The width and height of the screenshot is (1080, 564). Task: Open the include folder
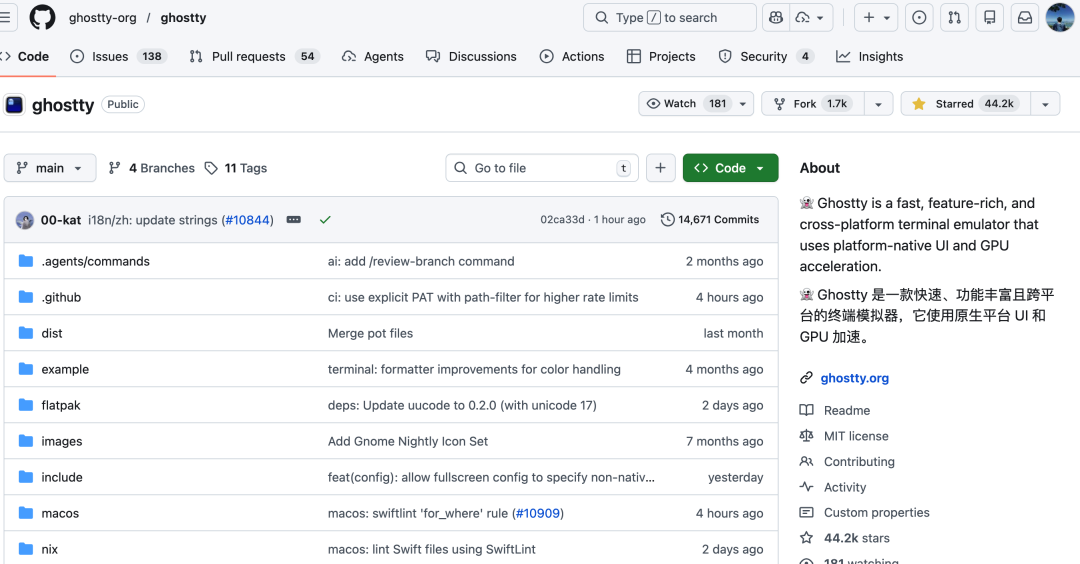pos(62,477)
